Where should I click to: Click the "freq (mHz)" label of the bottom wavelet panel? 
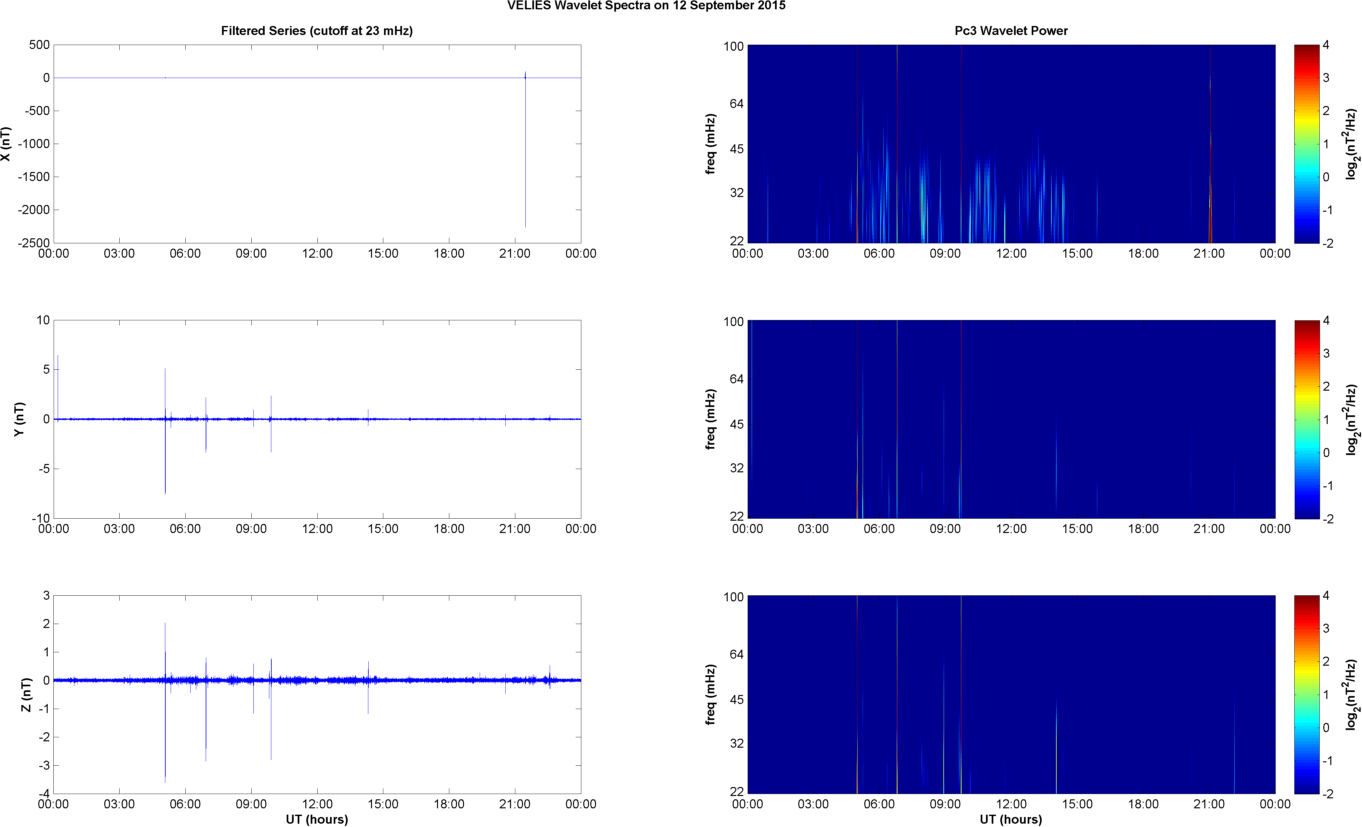tap(711, 694)
